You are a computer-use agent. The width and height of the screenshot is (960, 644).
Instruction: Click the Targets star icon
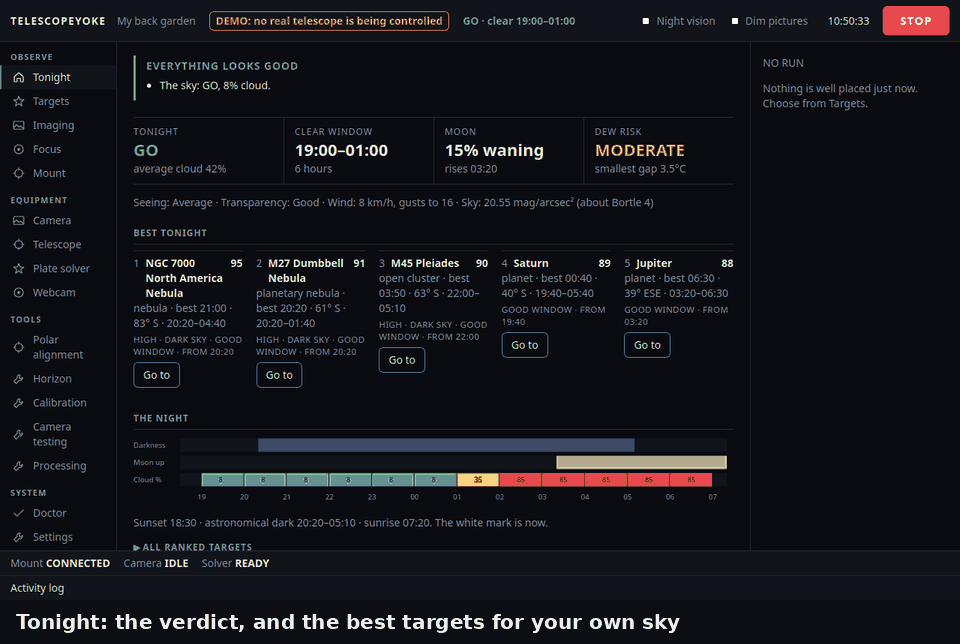tap(19, 101)
